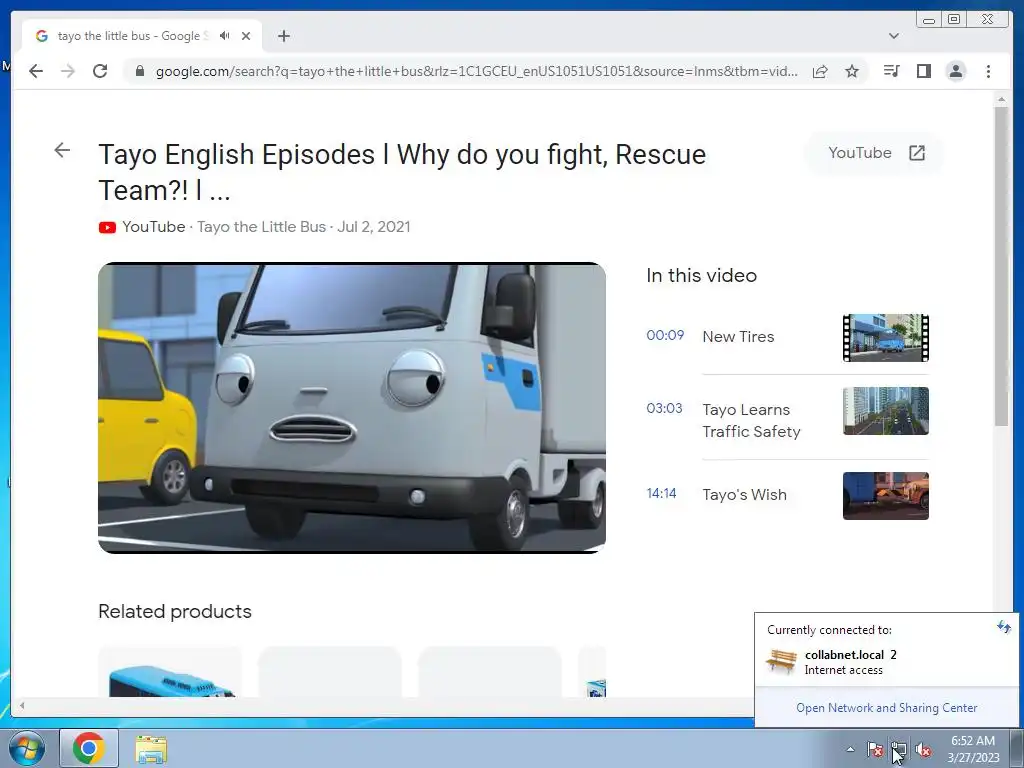Screen dimensions: 1024x768
Task: Open the Traffic Safety thumbnail
Action: pyautogui.click(x=886, y=411)
